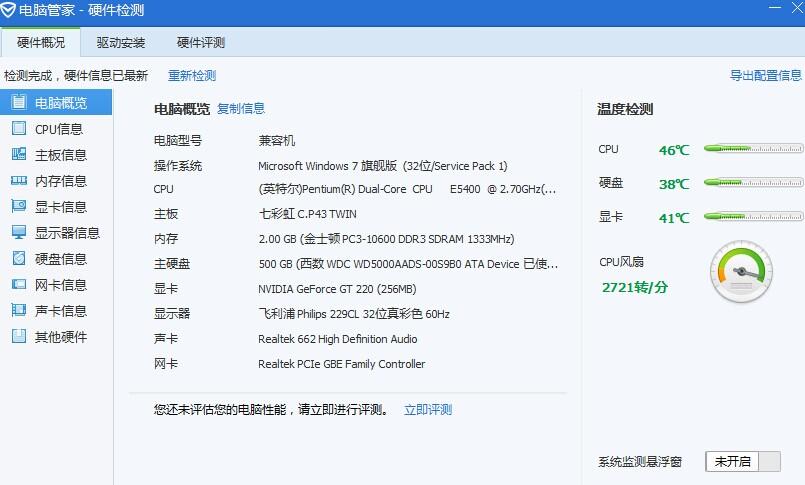Click the 立即评测 link
Viewport: 805px width, 485px height.
[x=428, y=410]
